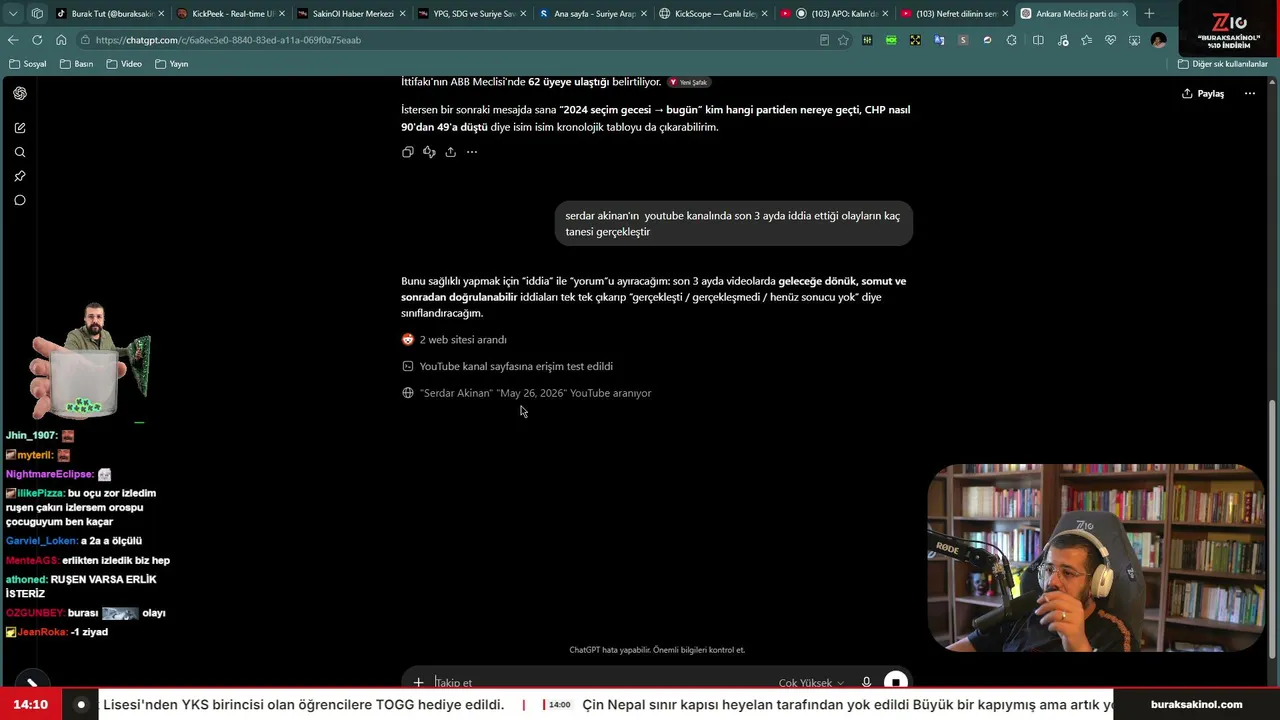Switch to the KickScope tab

tap(713, 14)
